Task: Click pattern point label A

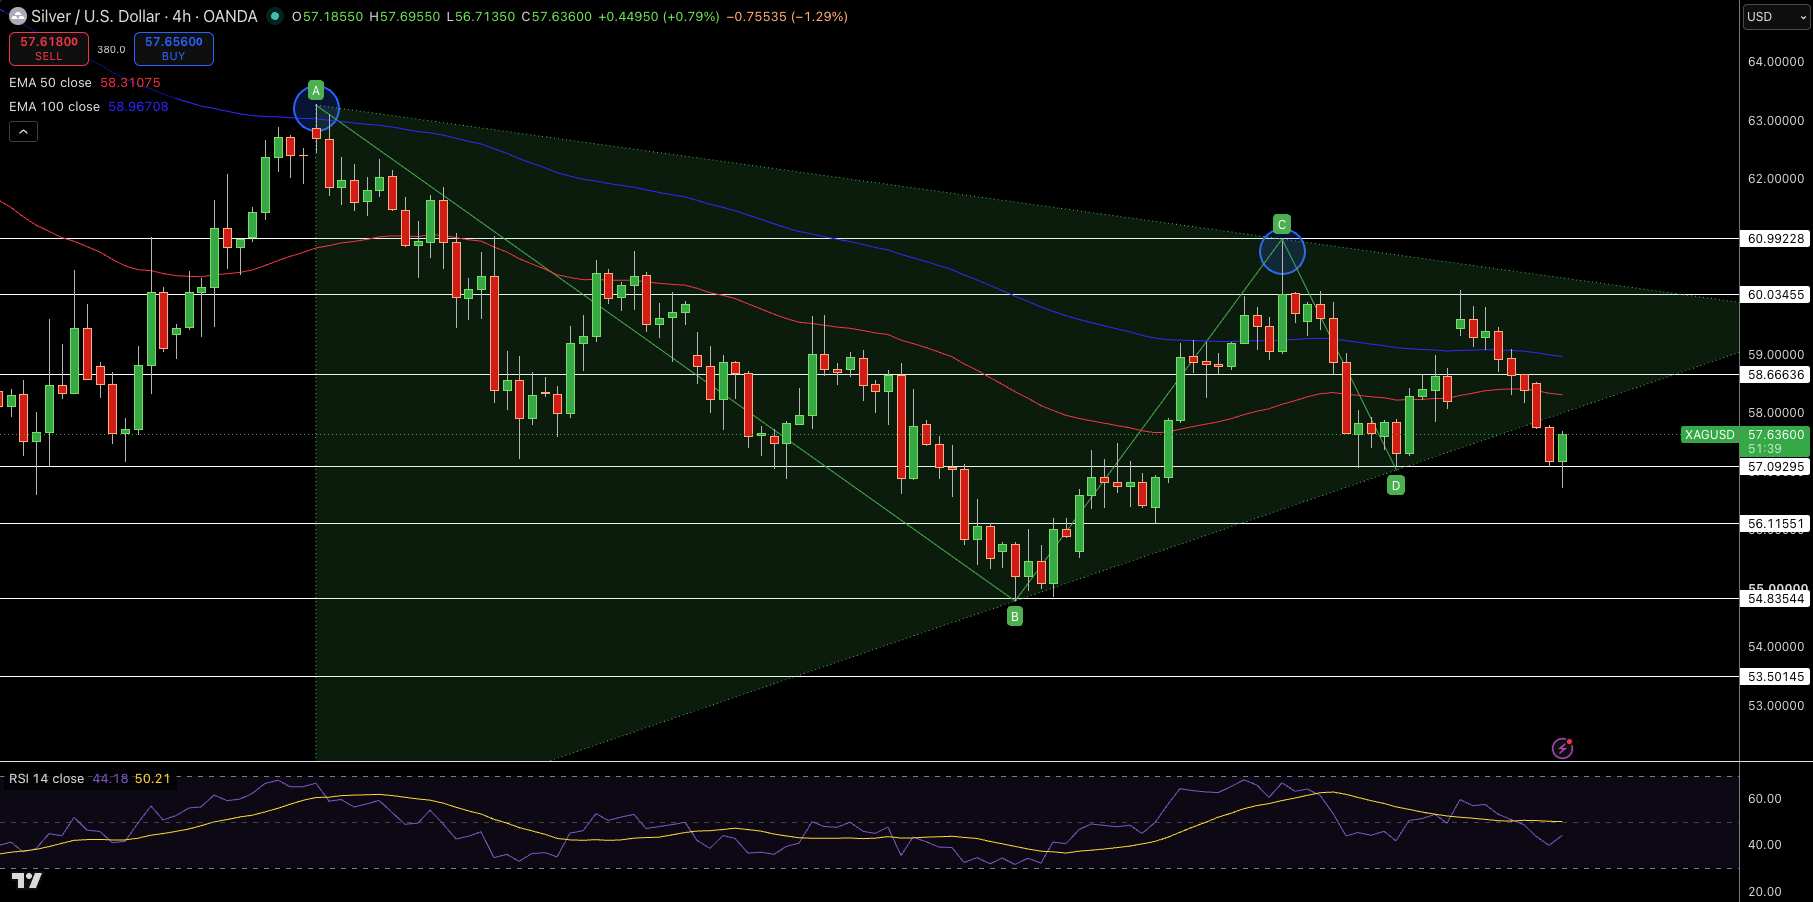Action: point(316,90)
